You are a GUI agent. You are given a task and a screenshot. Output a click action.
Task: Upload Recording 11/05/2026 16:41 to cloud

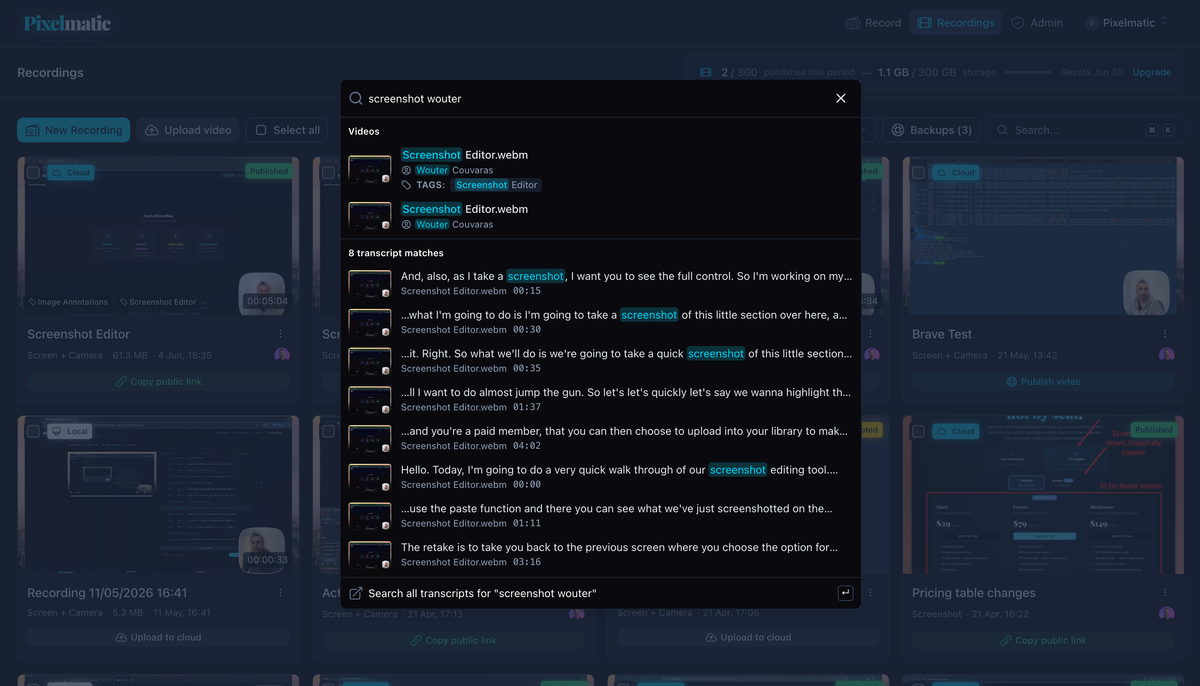pos(158,637)
